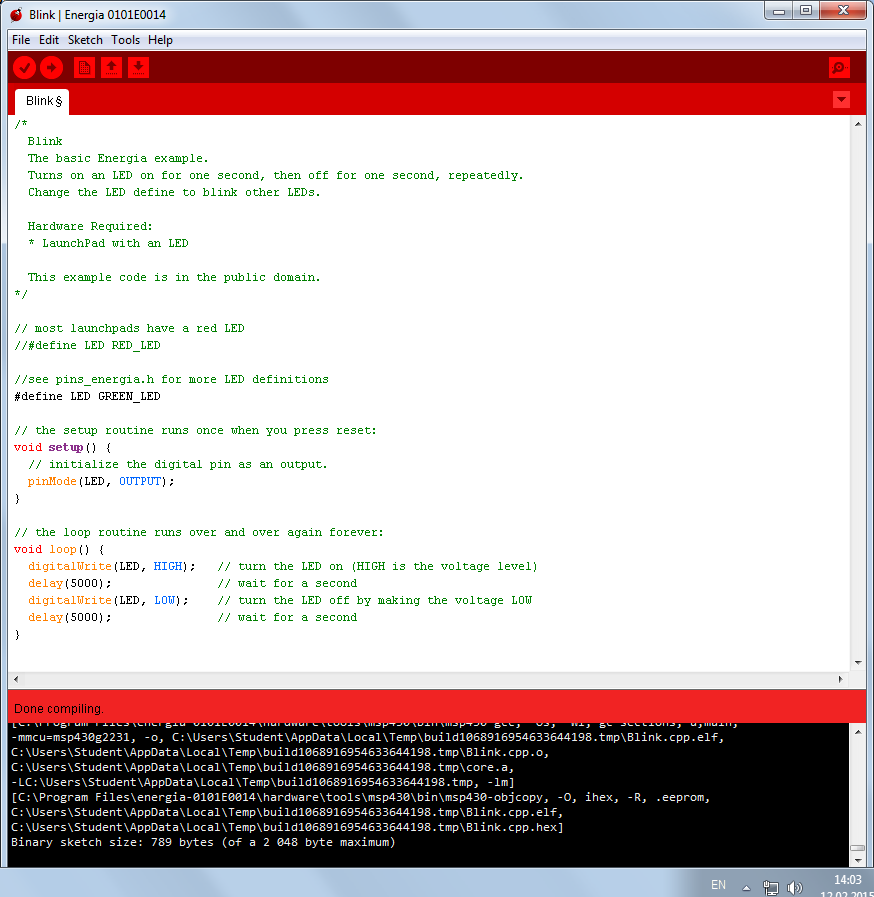
Task: Open the Help menu
Action: (160, 40)
